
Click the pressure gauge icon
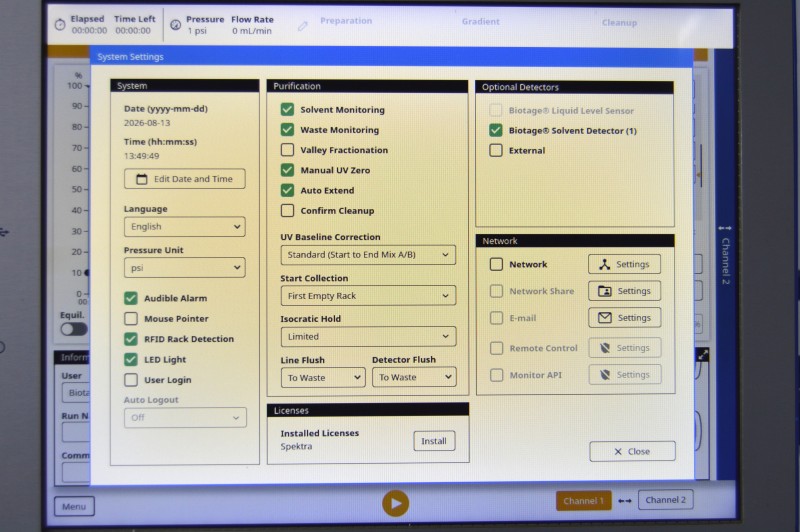tap(175, 25)
